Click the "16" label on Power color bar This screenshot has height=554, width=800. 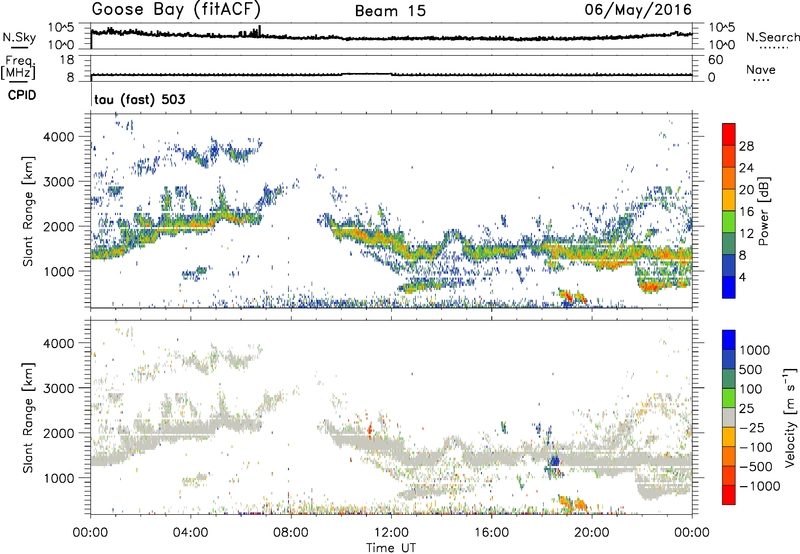746,212
